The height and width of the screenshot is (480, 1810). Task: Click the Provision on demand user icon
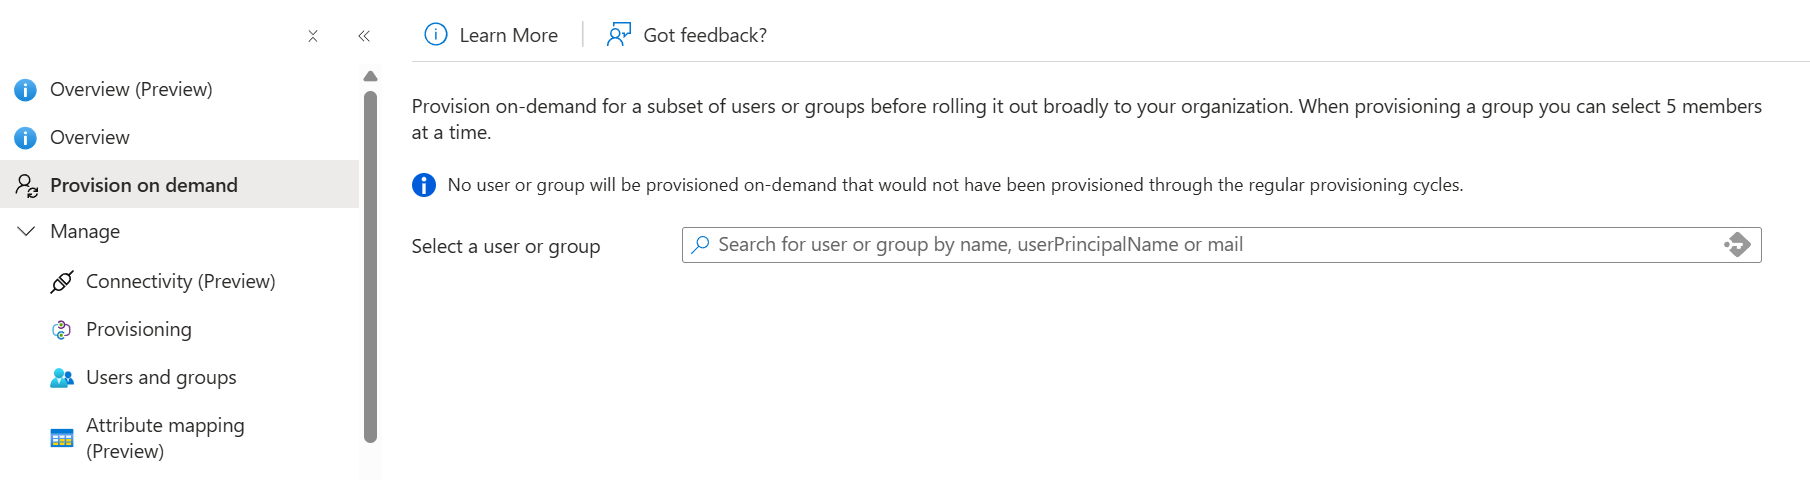pos(26,185)
